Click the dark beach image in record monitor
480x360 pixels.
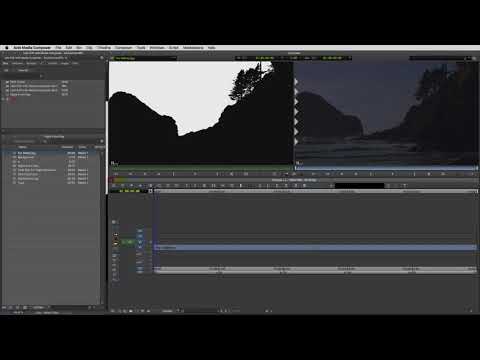point(386,112)
